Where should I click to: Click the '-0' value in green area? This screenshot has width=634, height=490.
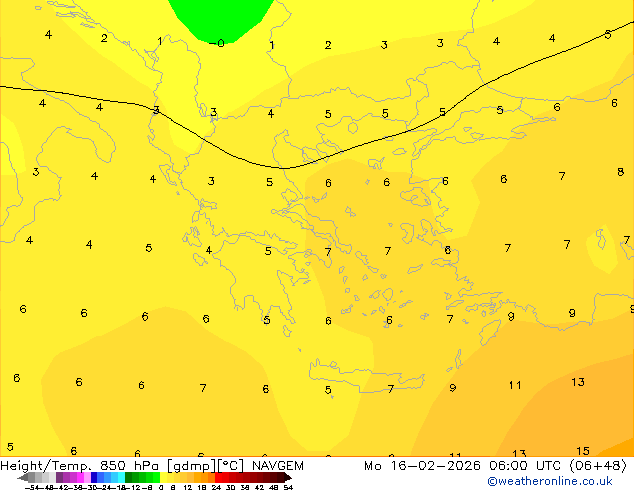217,43
